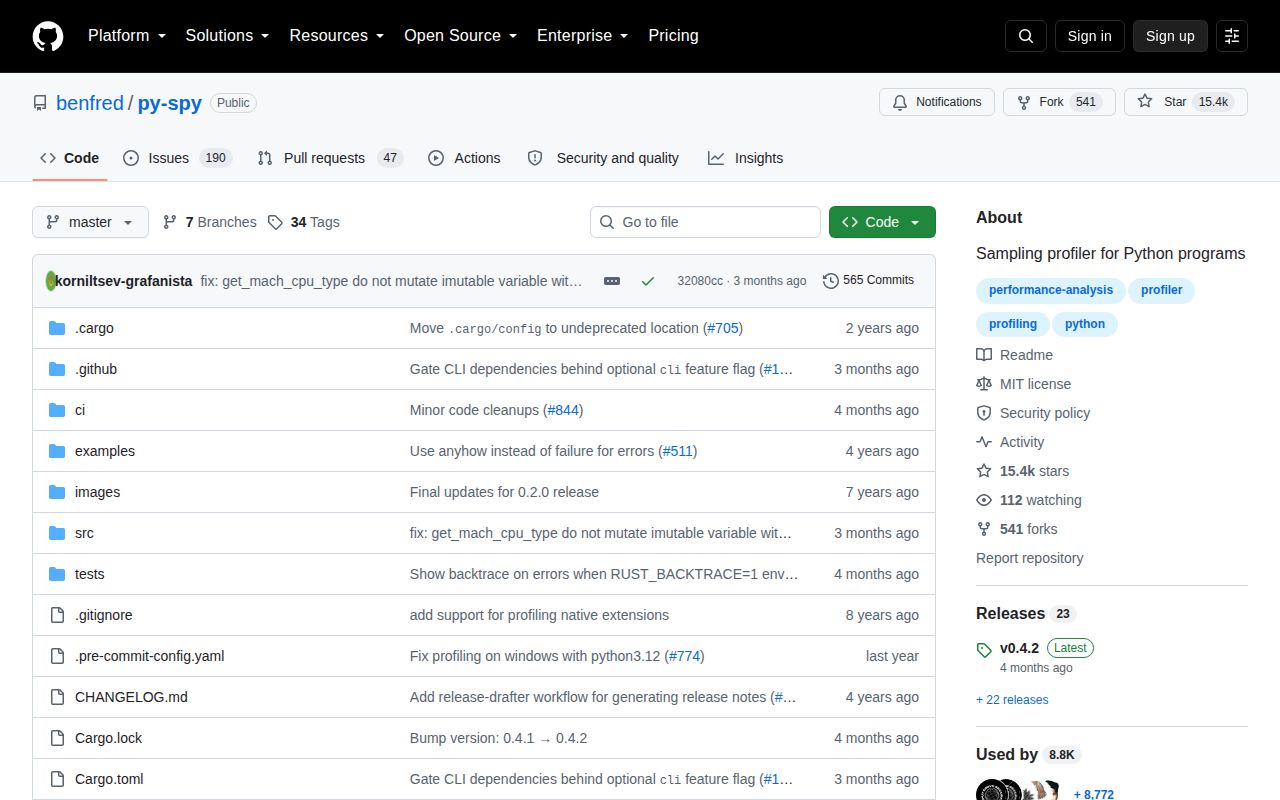1280x800 pixels.
Task: Switch to the Issues tab
Action: click(x=177, y=158)
